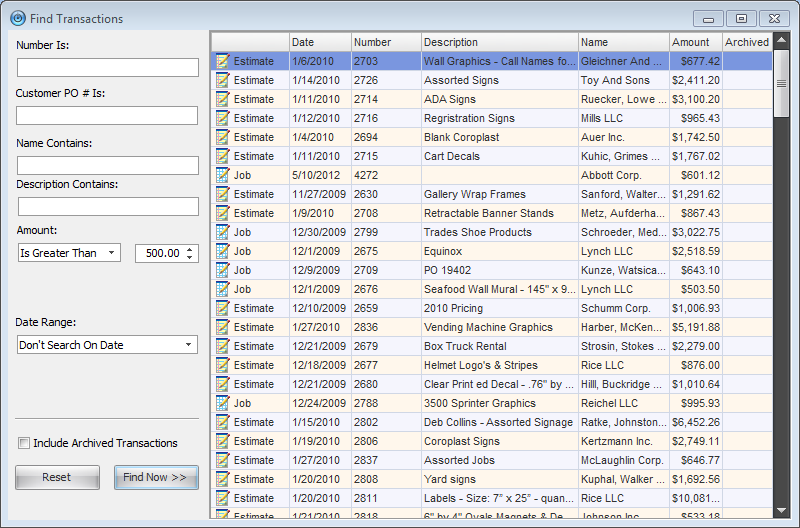Click the Find Now >> button
This screenshot has width=800, height=528.
[x=156, y=477]
